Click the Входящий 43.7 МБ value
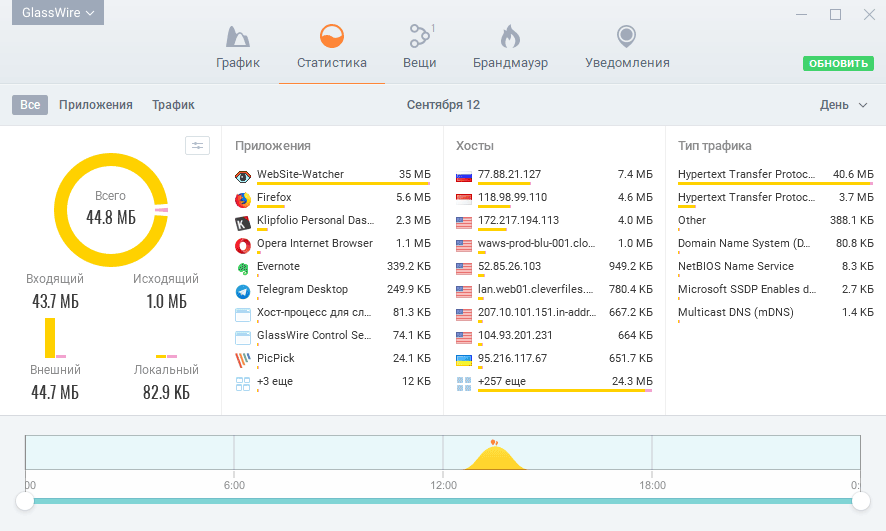Image resolution: width=886 pixels, height=531 pixels. point(55,301)
